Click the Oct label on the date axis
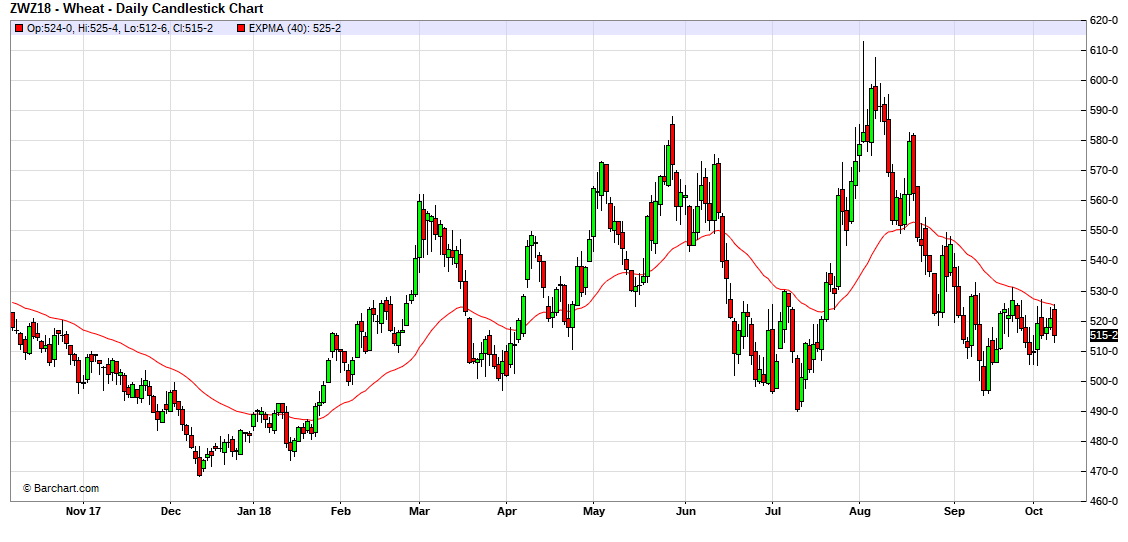1128x542 pixels. point(1034,512)
